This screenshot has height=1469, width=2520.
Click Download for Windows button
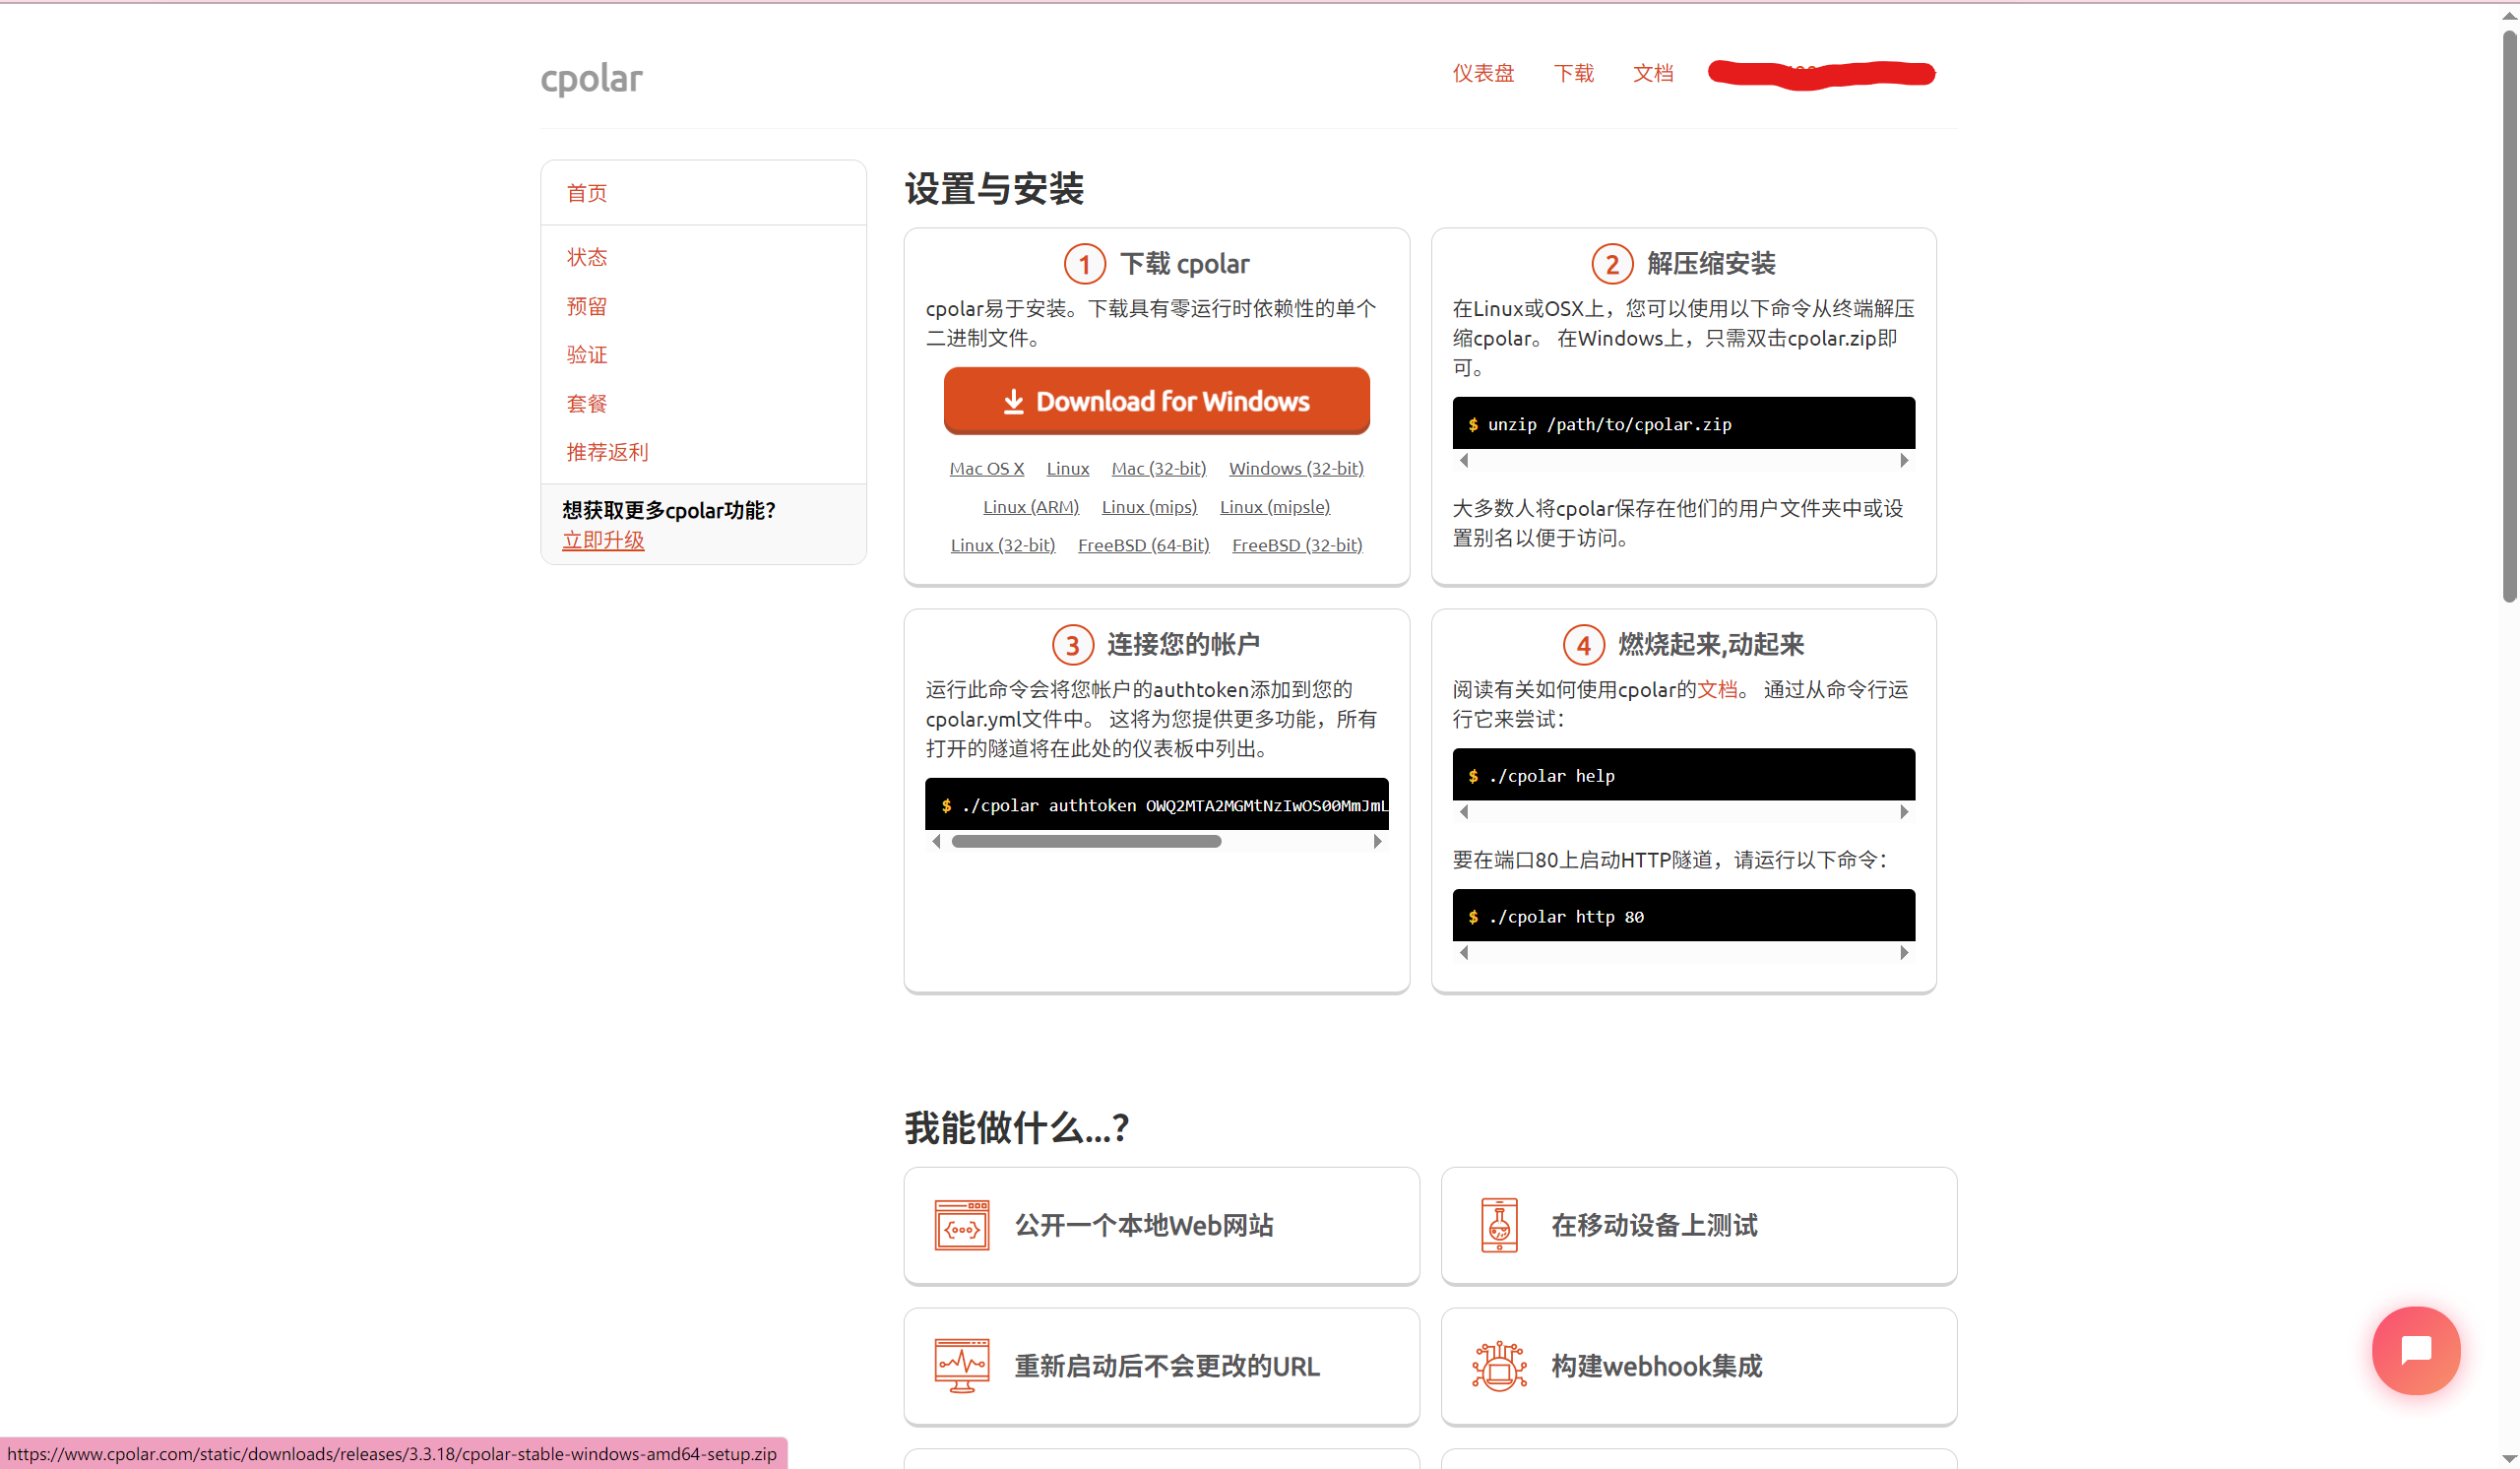pos(1157,400)
